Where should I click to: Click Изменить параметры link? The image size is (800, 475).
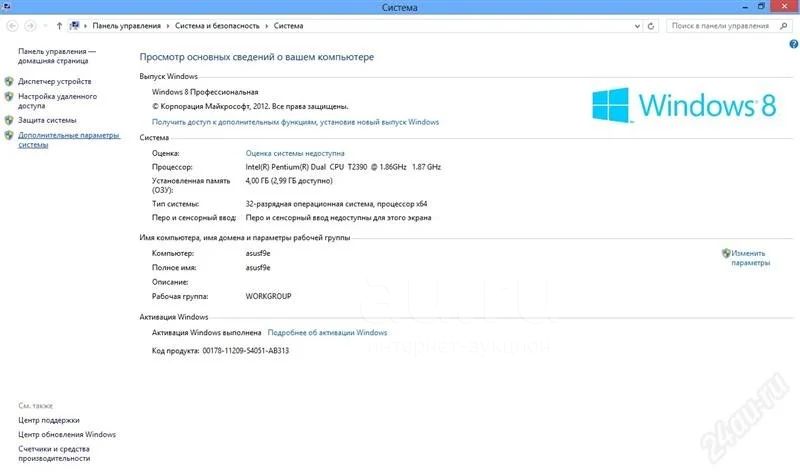coord(750,258)
